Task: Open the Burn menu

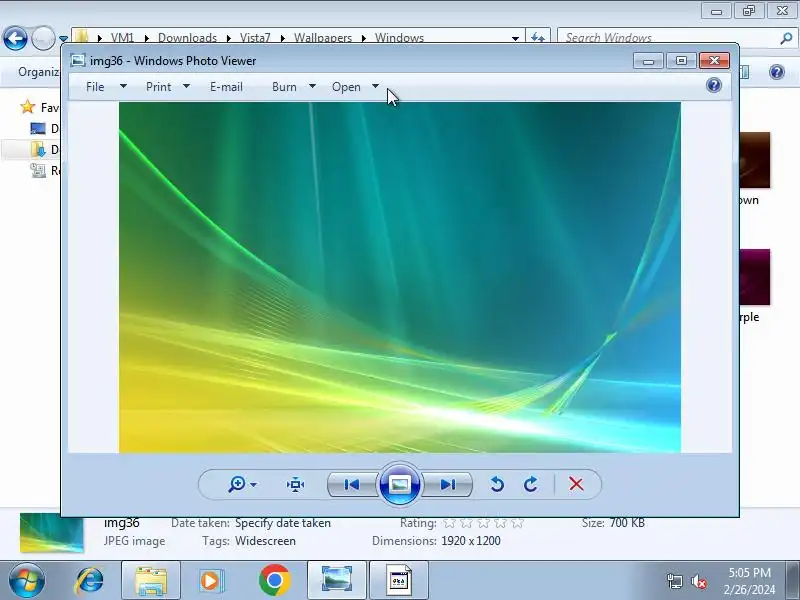Action: click(x=284, y=87)
